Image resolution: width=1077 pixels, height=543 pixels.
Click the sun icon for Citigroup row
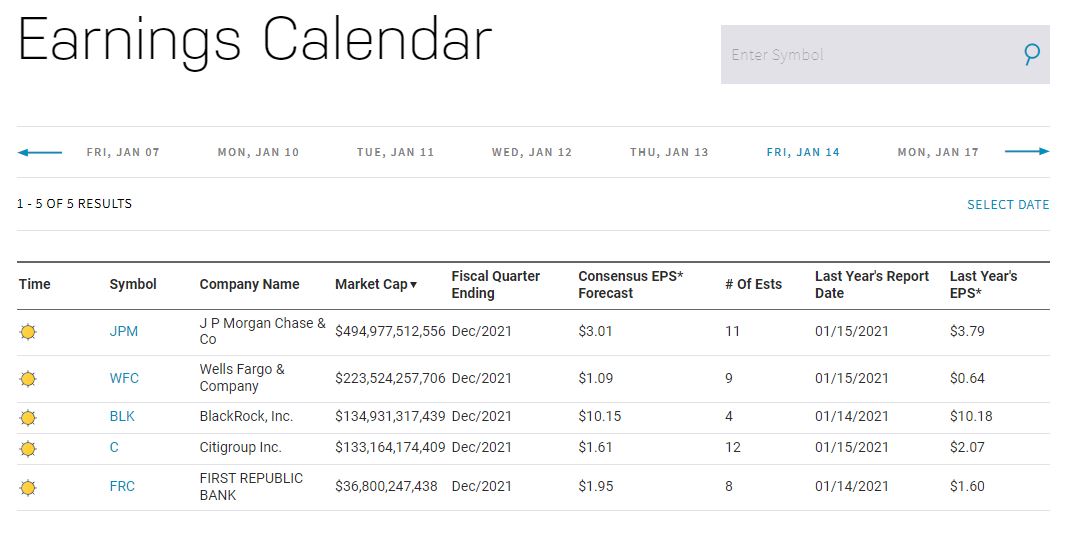[28, 448]
